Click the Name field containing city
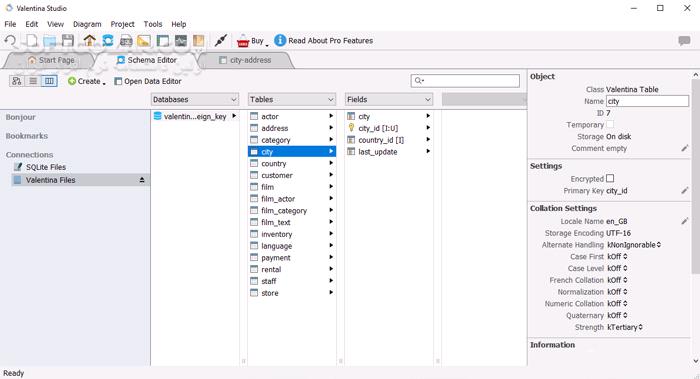Viewport: 700px width, 379px height. 647,101
